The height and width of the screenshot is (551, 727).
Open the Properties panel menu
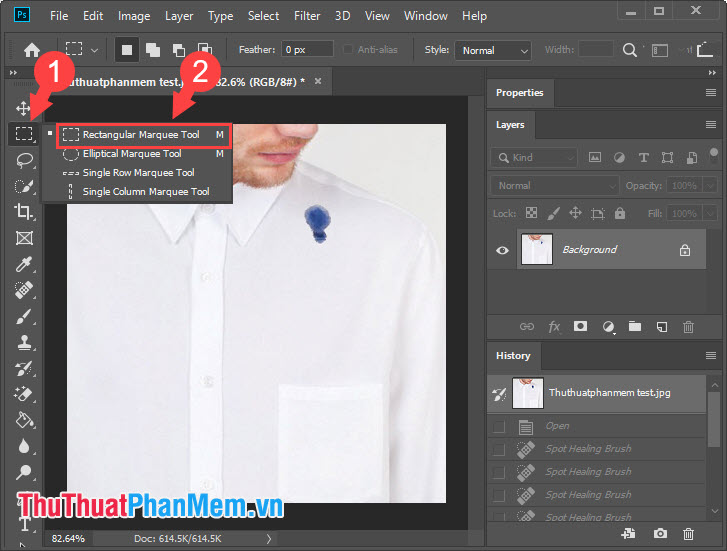pyautogui.click(x=710, y=92)
